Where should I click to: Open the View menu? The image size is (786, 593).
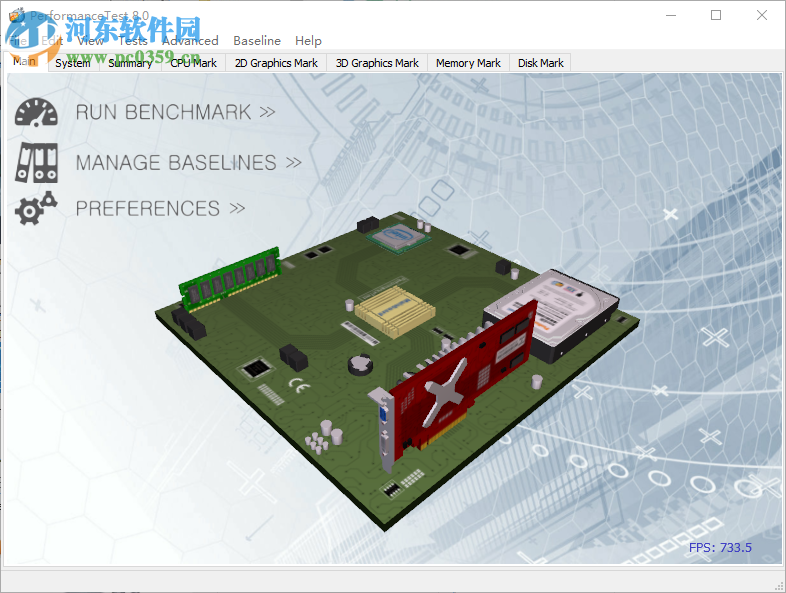click(91, 41)
